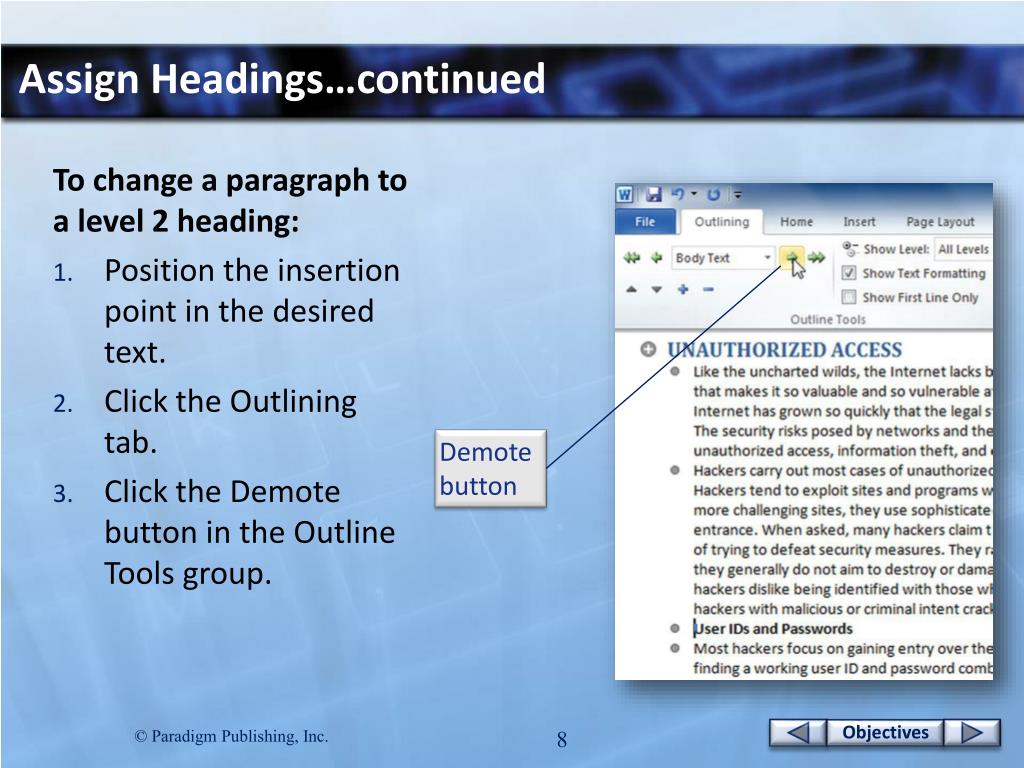Click the UNAUTHORIZED ACCESS heading text
This screenshot has height=768, width=1024.
click(784, 350)
